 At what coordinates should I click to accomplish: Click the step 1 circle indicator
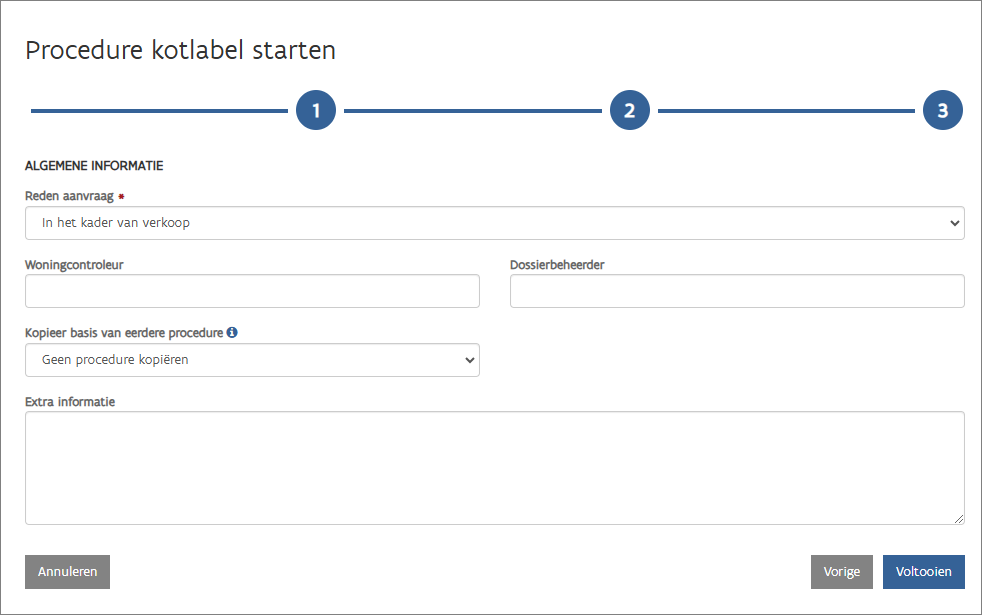(316, 111)
